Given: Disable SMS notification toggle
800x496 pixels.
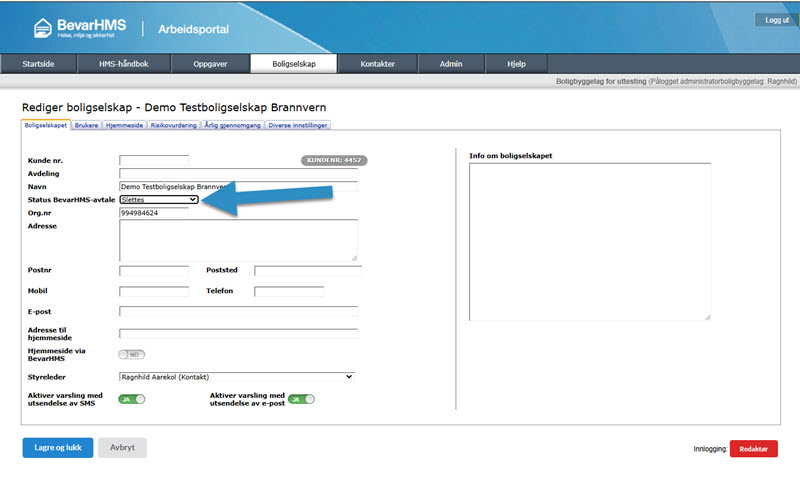Looking at the screenshot, I should (132, 398).
